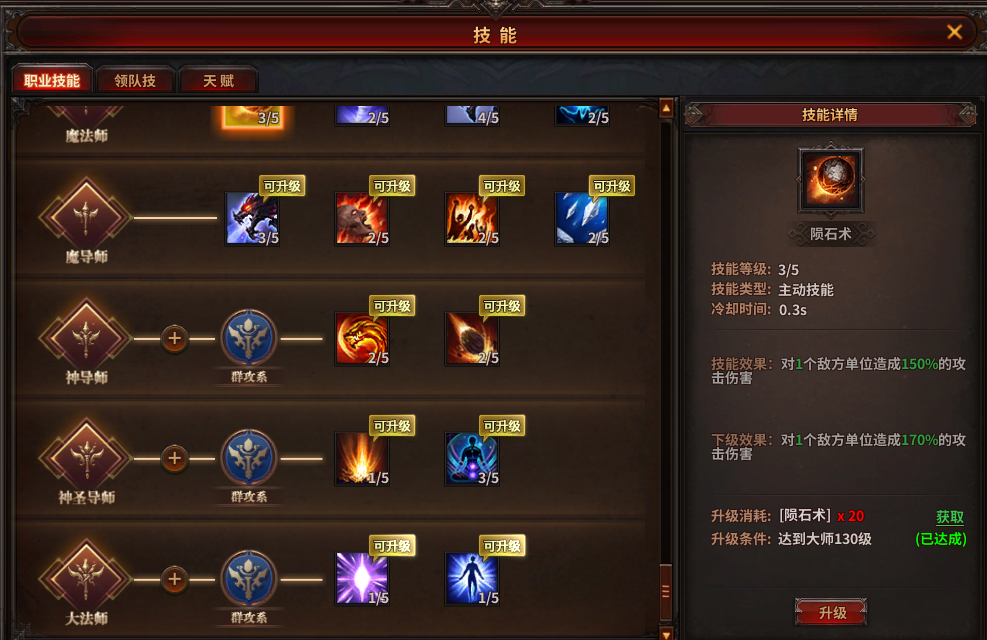Expand the plus node beside 神导师
Image resolution: width=987 pixels, height=640 pixels.
point(174,339)
